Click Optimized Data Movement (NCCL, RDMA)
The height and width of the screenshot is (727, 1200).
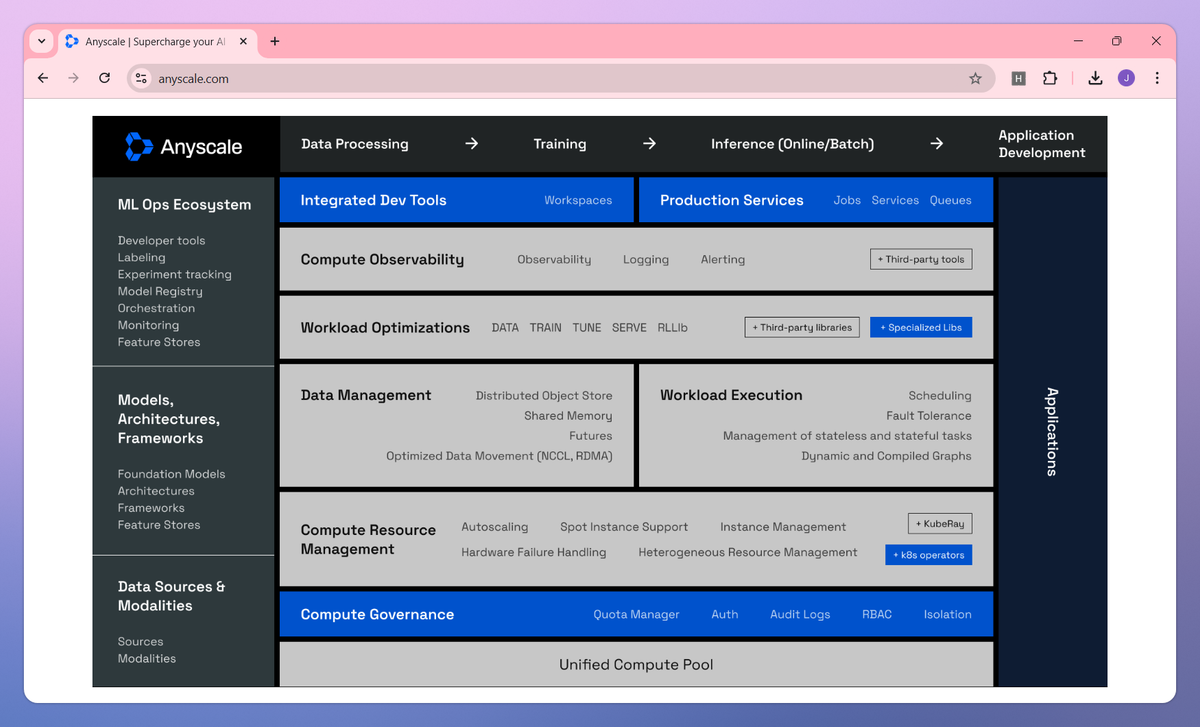499,456
